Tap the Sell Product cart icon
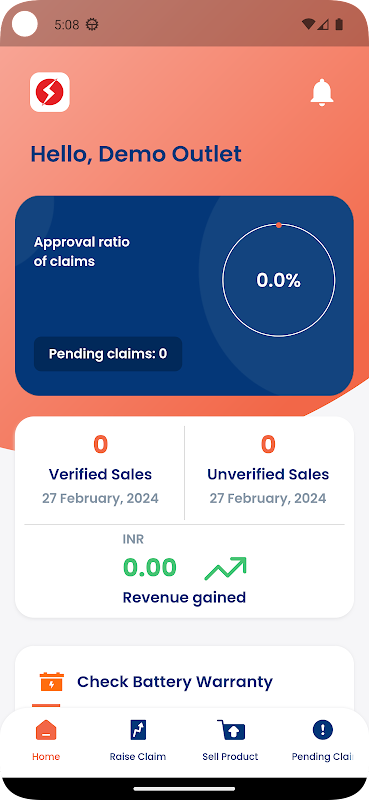The image size is (369, 800). [231, 730]
